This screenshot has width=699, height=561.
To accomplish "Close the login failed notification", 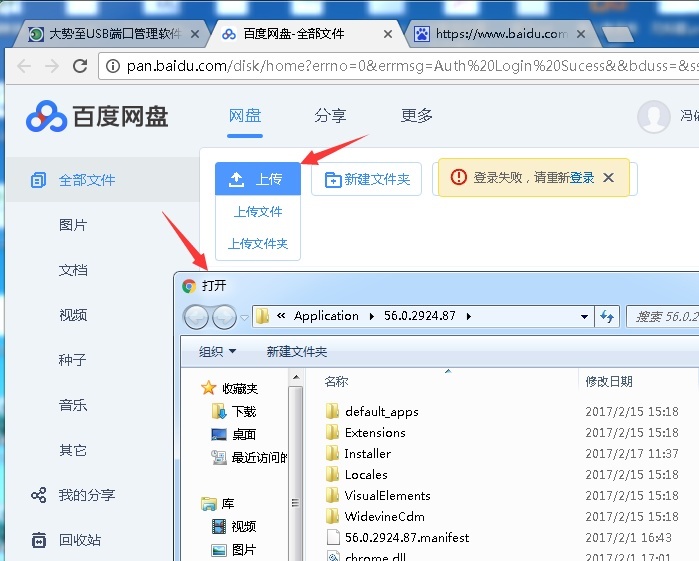I will (x=609, y=177).
